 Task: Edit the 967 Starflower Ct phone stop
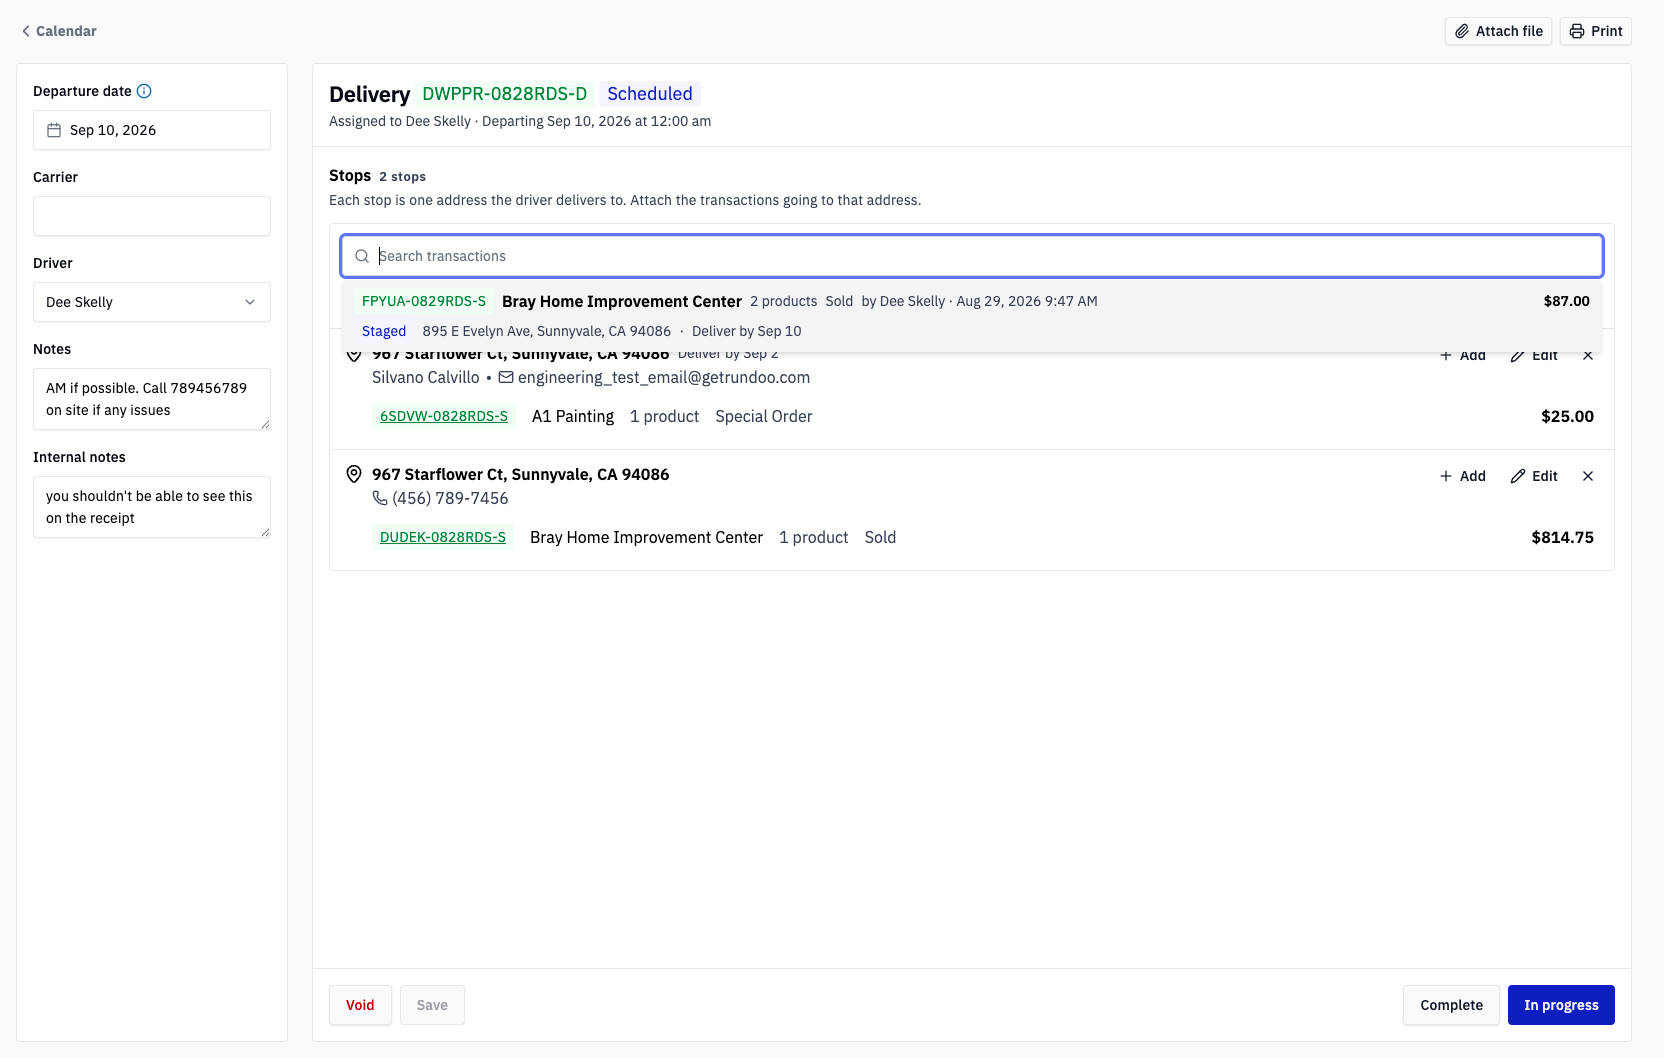(1534, 476)
